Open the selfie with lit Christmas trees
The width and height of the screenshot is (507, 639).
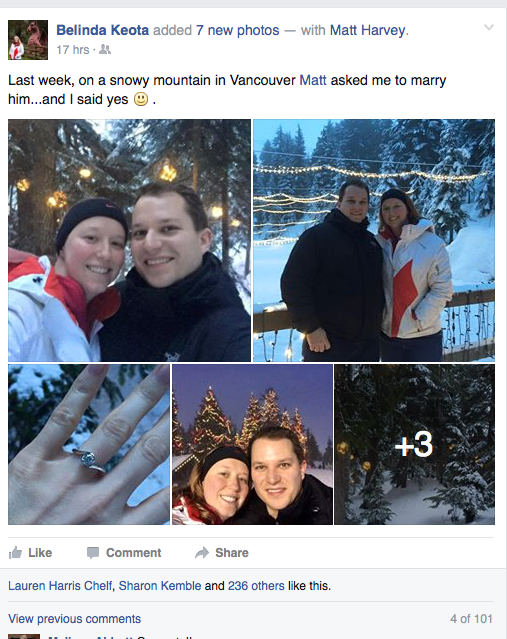(252, 444)
